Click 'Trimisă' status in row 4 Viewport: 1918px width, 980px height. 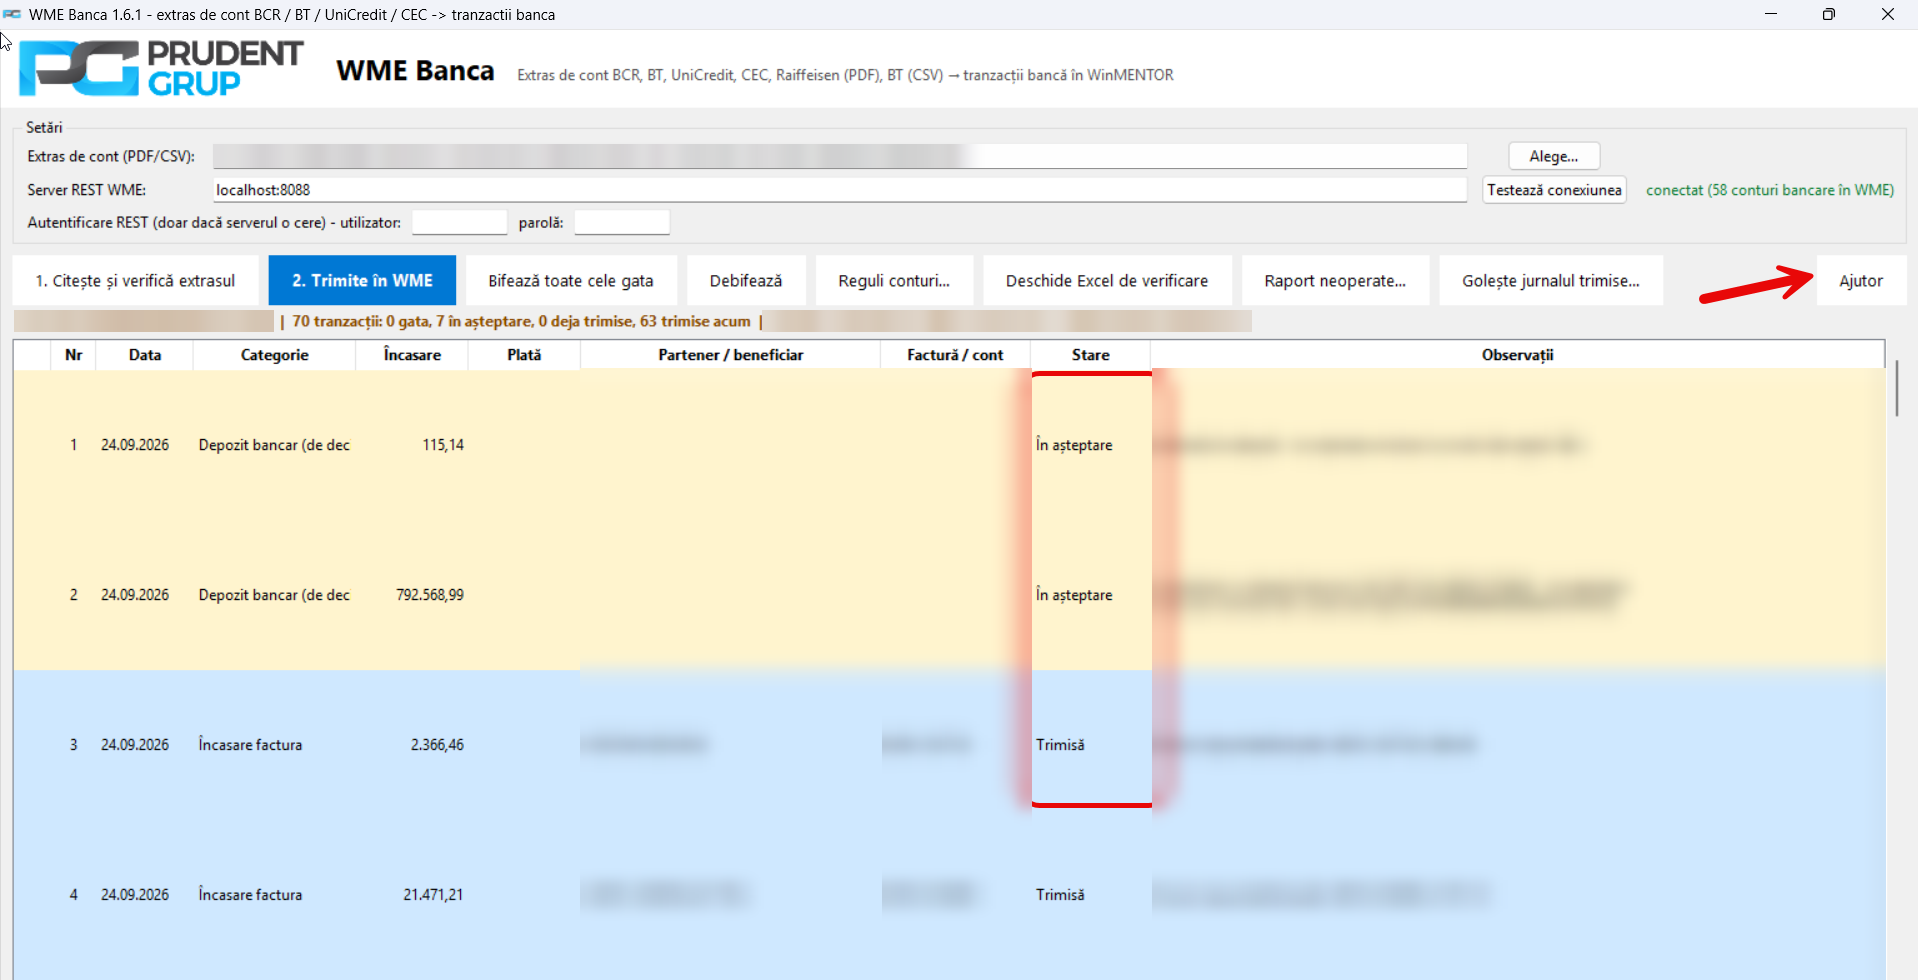click(x=1060, y=895)
